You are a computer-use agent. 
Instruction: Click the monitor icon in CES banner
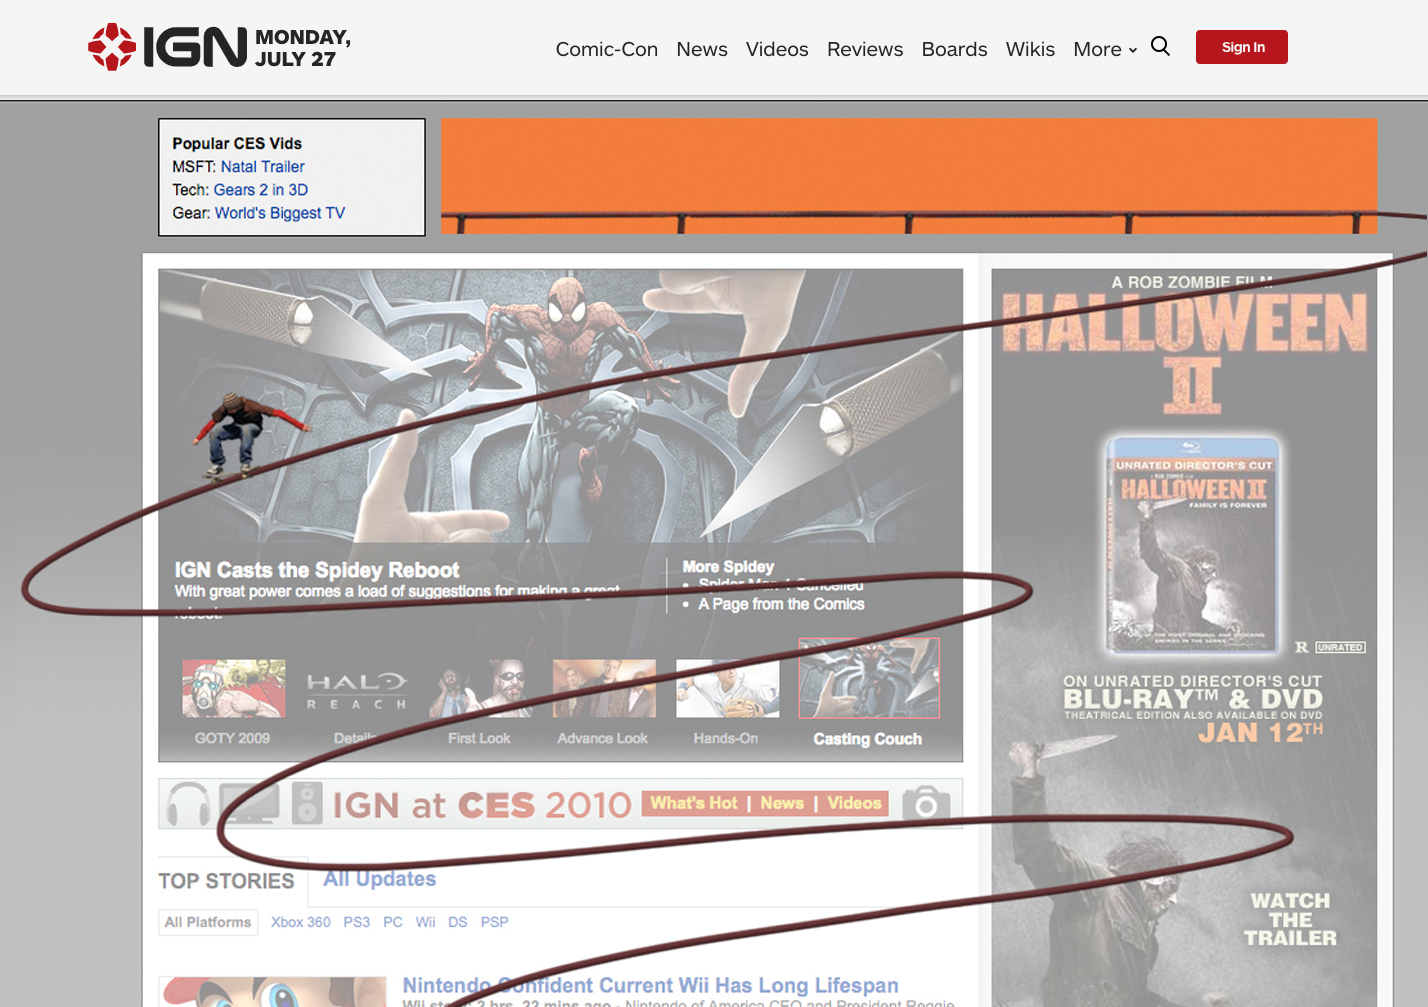click(249, 803)
